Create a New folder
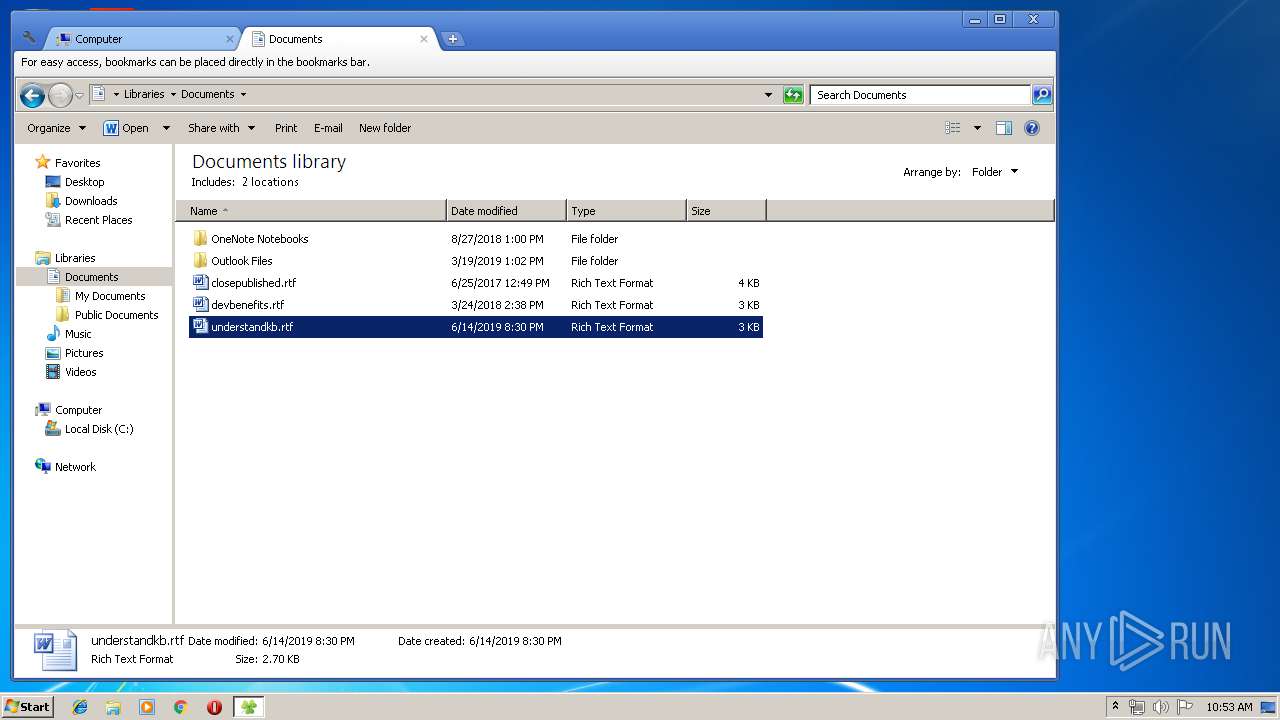 [385, 128]
